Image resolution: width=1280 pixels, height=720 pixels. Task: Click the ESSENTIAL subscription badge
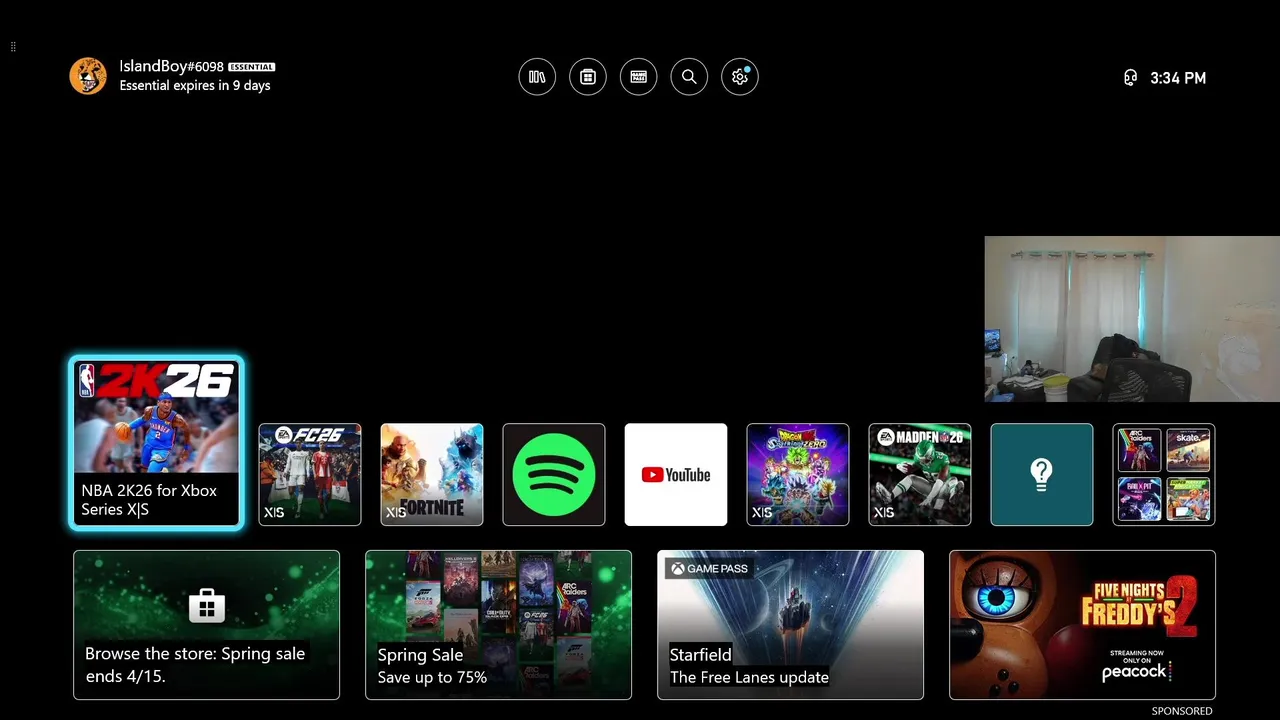coord(251,67)
